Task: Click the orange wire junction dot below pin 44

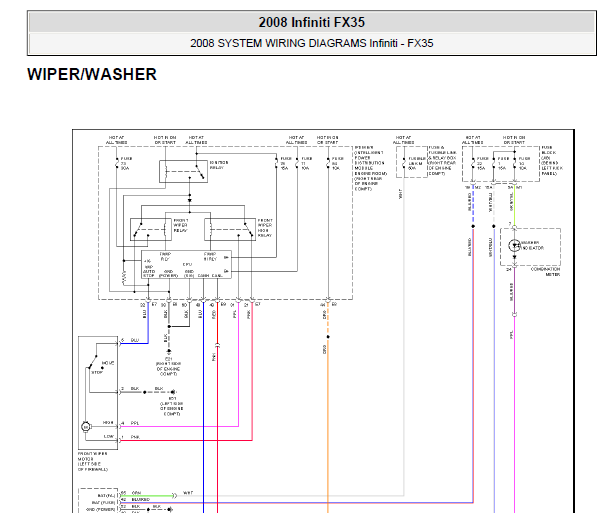Action: coord(328,337)
